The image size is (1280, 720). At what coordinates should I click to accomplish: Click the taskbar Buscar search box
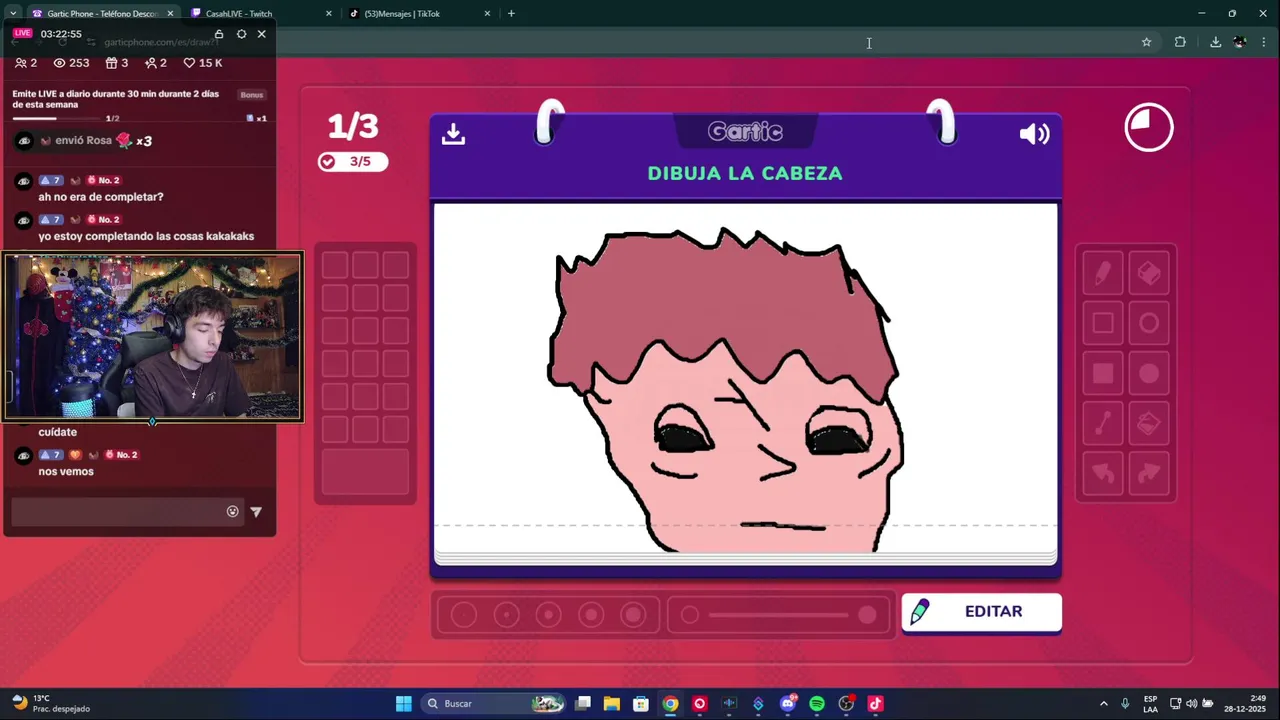tap(495, 703)
